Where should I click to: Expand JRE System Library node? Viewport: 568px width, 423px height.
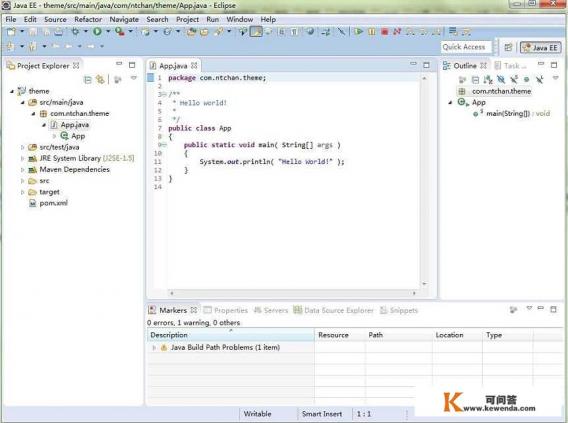coord(23,159)
